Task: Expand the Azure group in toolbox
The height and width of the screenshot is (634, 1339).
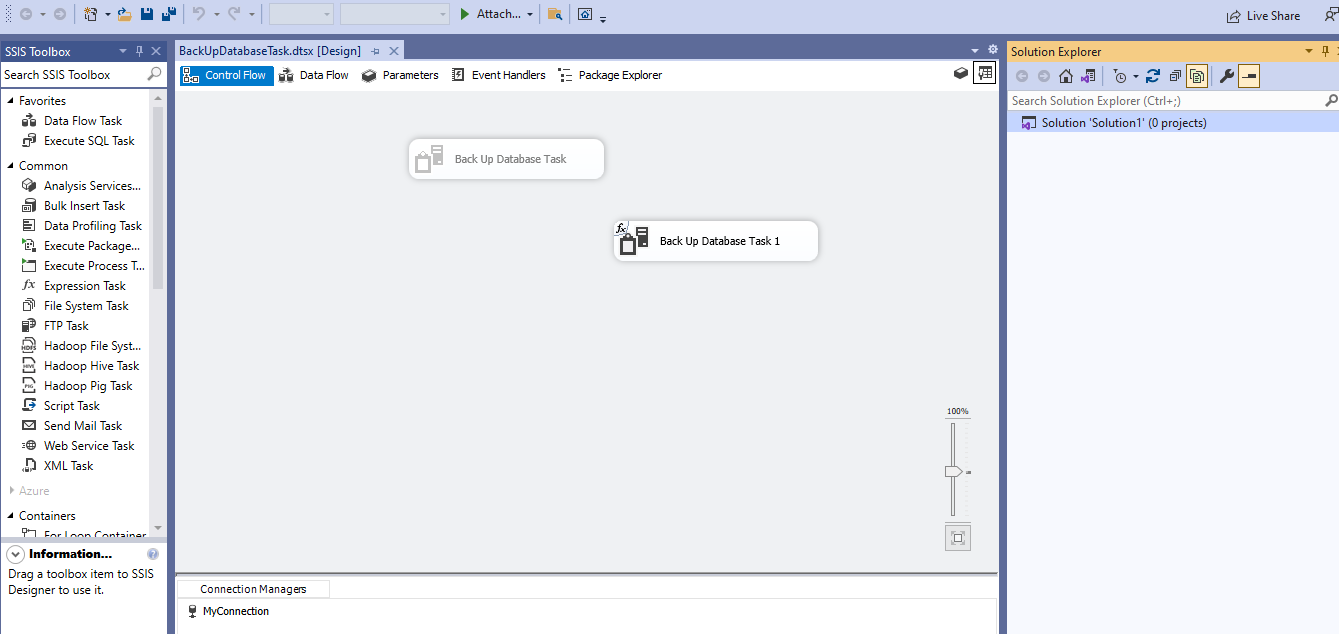Action: 11,491
